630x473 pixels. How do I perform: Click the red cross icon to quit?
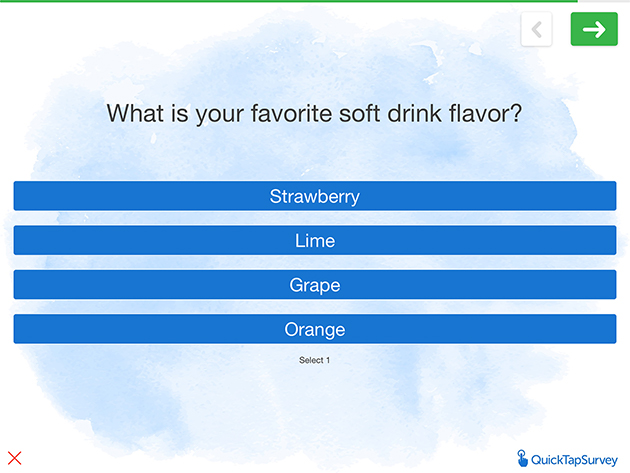pyautogui.click(x=14, y=458)
